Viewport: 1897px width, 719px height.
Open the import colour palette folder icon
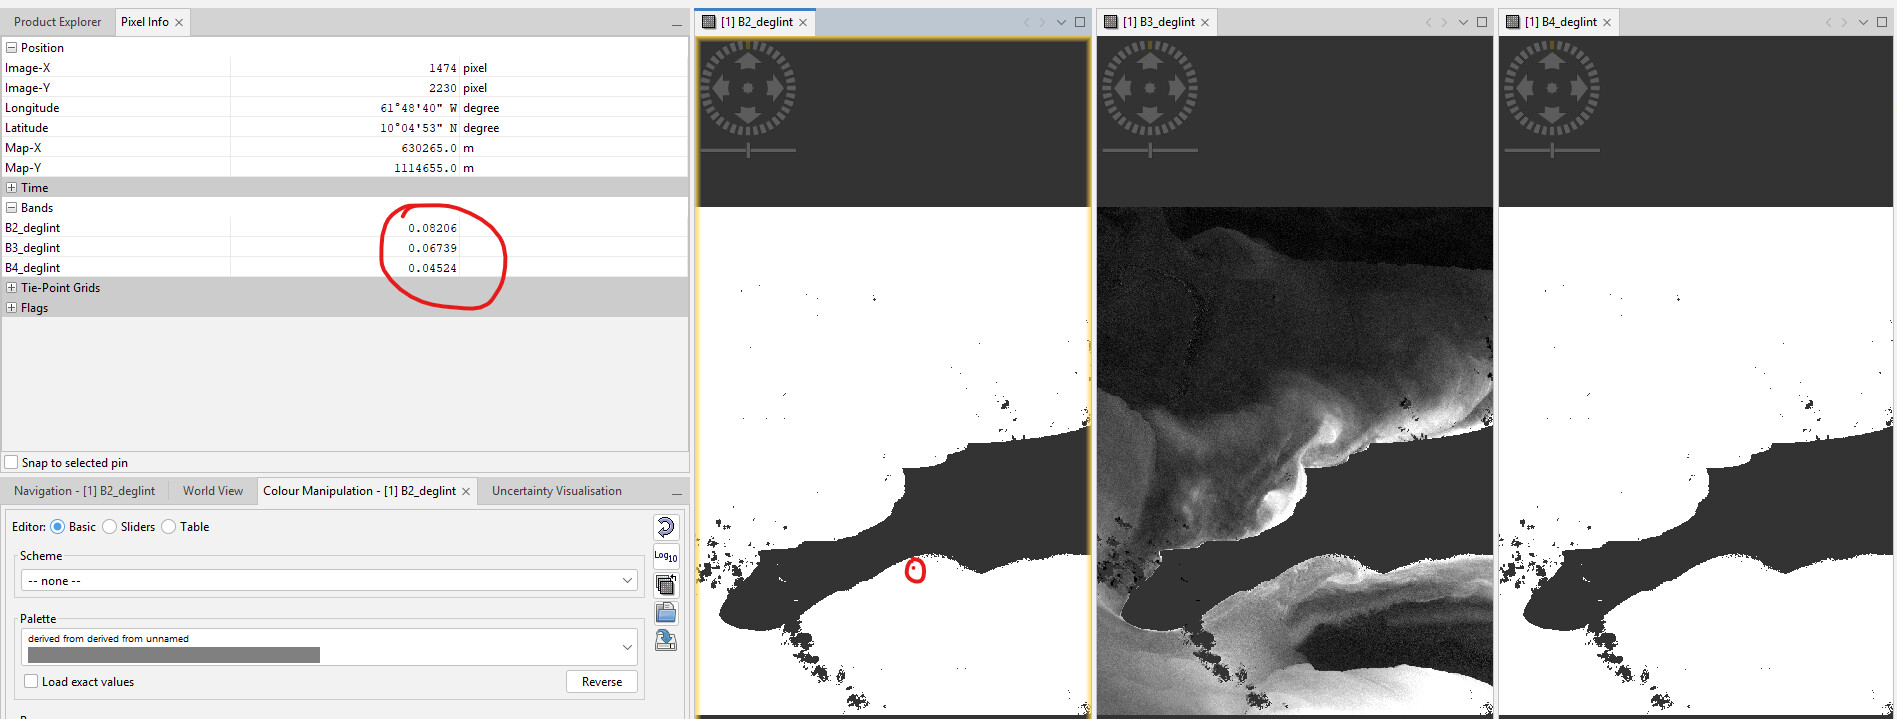tap(665, 613)
